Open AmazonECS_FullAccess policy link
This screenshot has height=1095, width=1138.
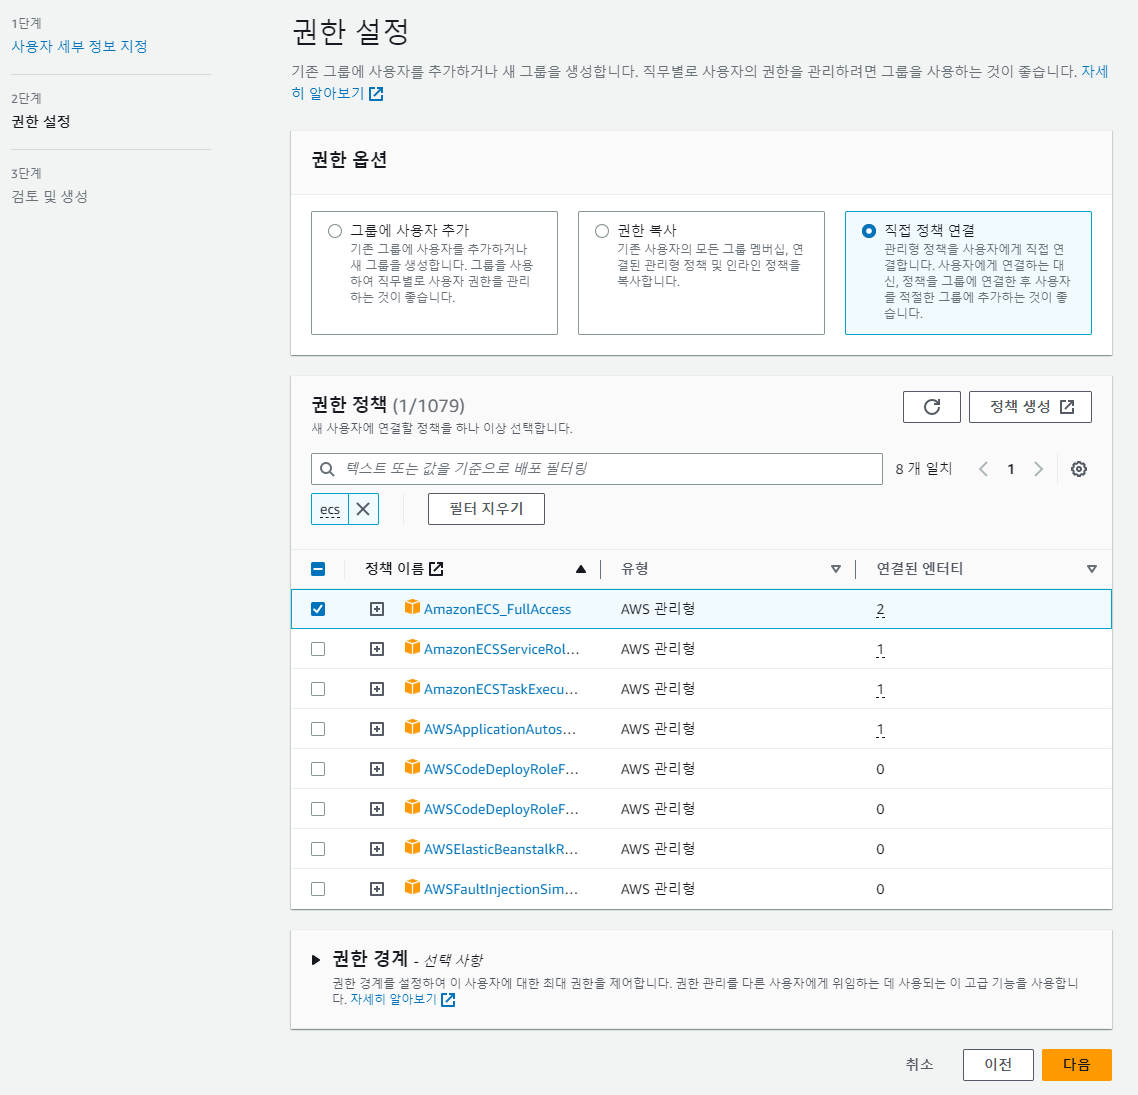click(x=497, y=610)
